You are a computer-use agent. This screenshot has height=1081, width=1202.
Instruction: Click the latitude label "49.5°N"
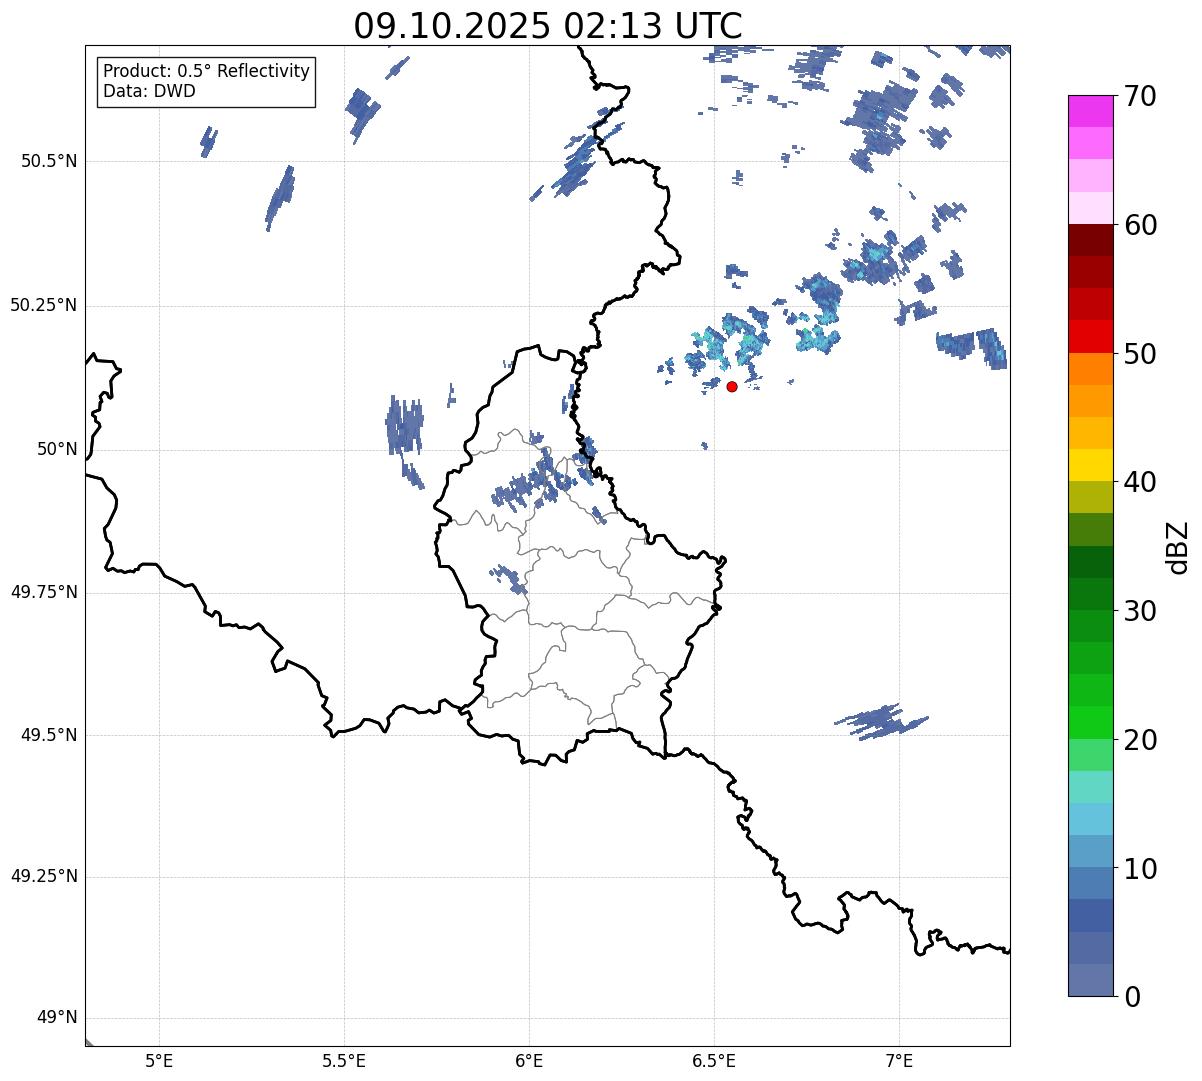pyautogui.click(x=49, y=735)
